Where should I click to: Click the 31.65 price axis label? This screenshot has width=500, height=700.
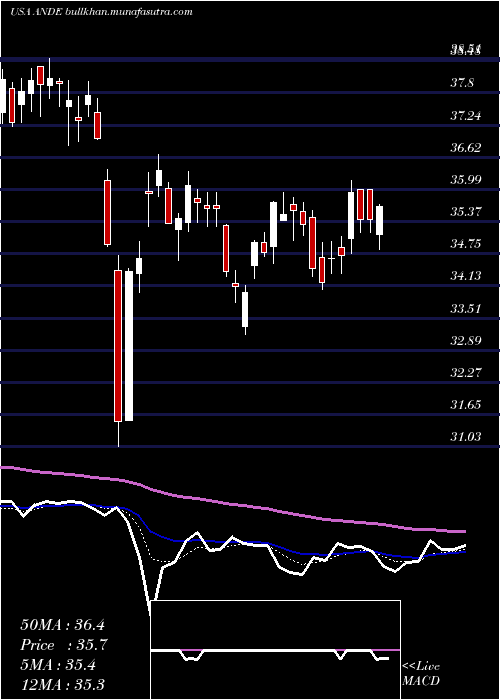465,405
